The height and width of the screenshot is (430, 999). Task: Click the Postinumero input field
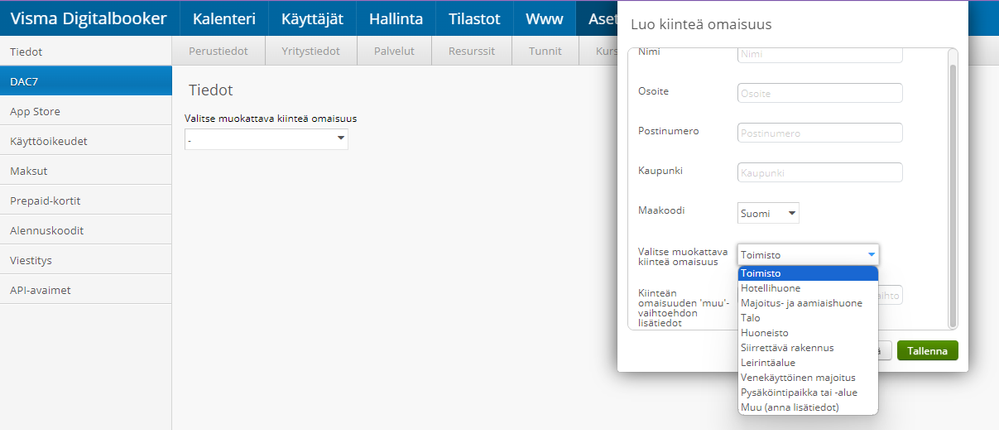820,133
